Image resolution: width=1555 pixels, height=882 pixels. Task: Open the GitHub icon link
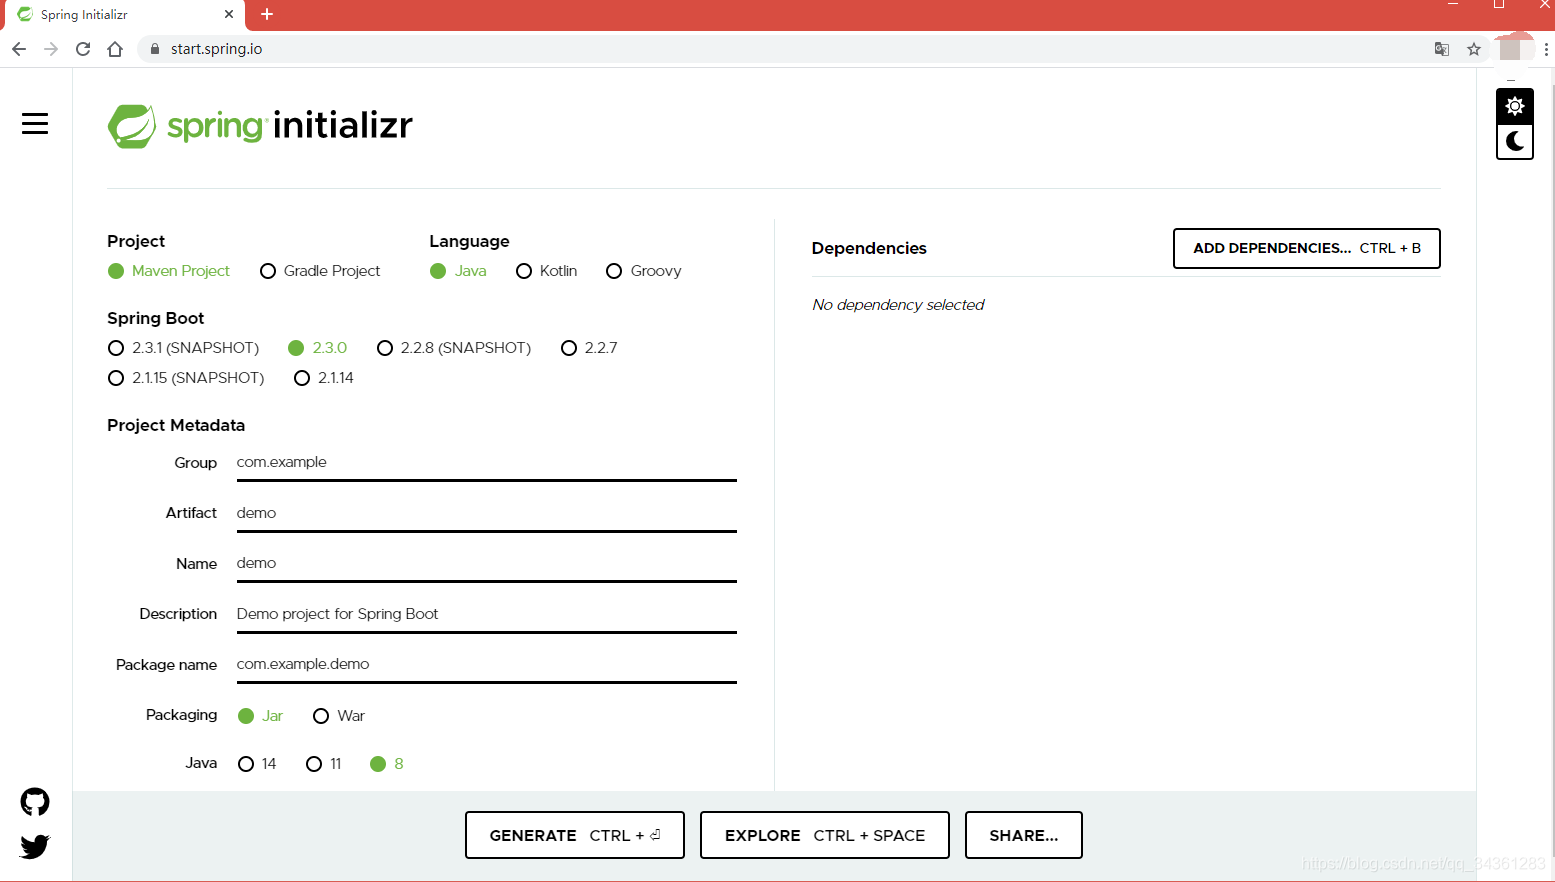[35, 802]
